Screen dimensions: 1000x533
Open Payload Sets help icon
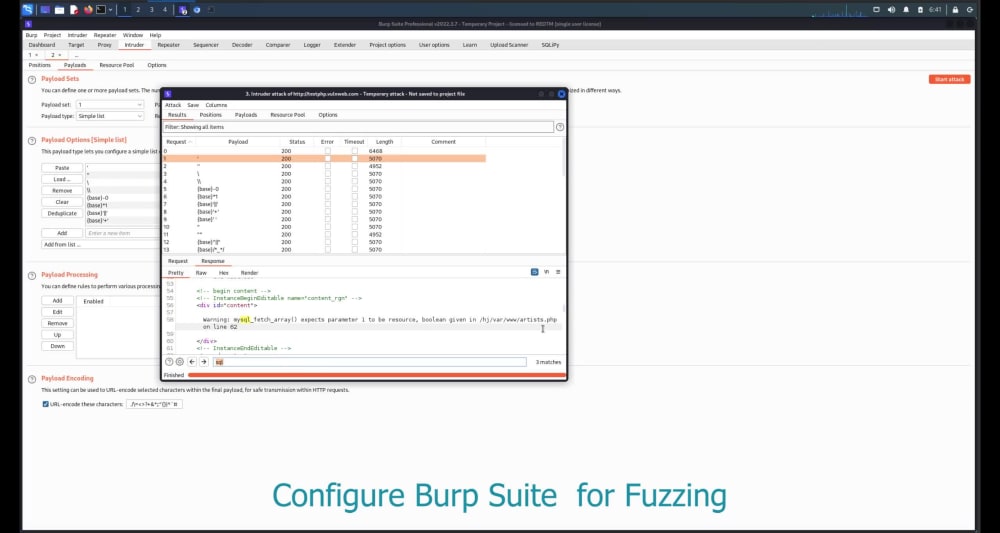(x=32, y=80)
